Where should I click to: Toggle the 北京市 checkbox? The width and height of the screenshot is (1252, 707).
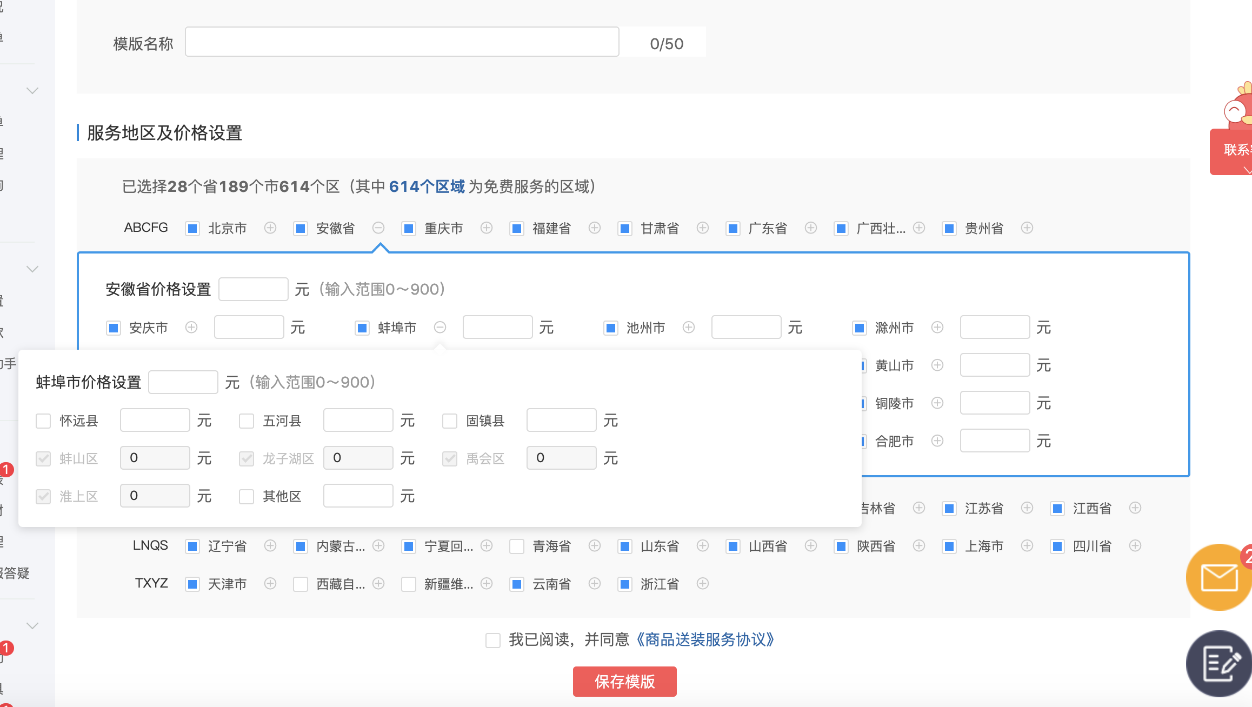tap(193, 228)
